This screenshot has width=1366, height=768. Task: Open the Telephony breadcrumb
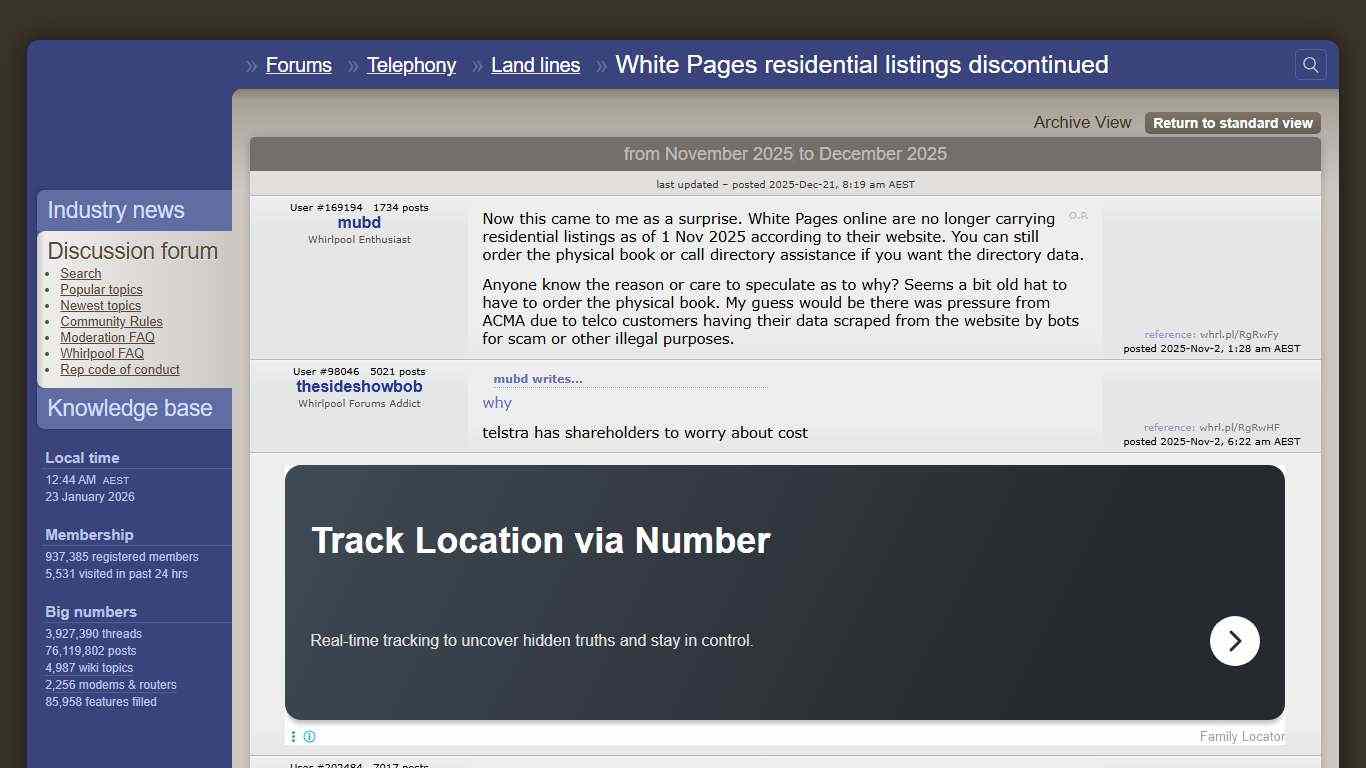click(411, 65)
